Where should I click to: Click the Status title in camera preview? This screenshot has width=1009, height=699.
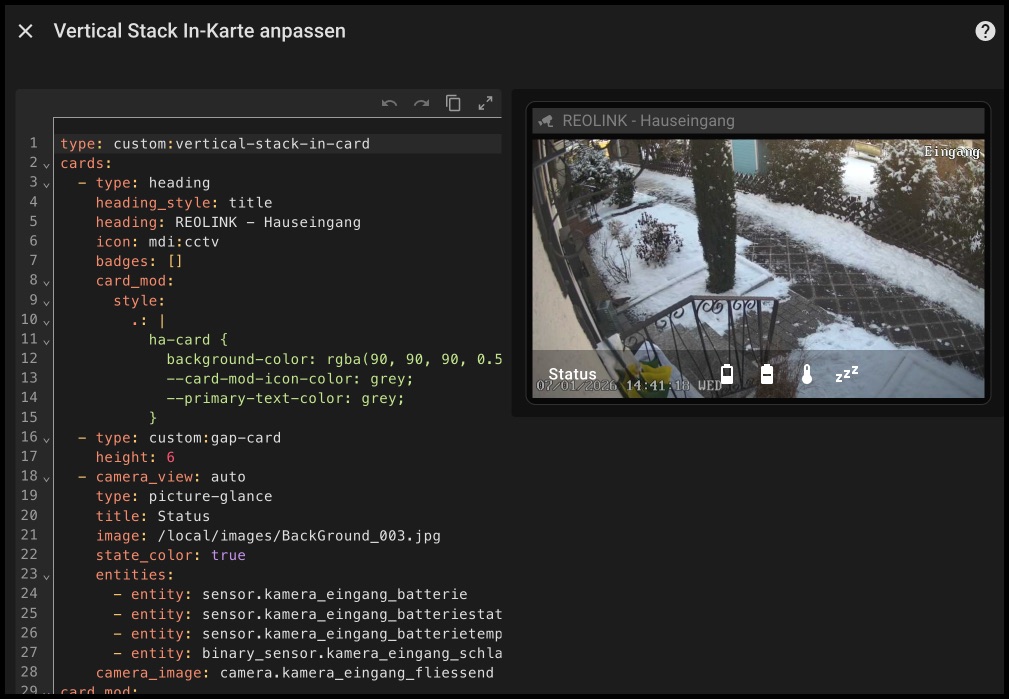(572, 375)
